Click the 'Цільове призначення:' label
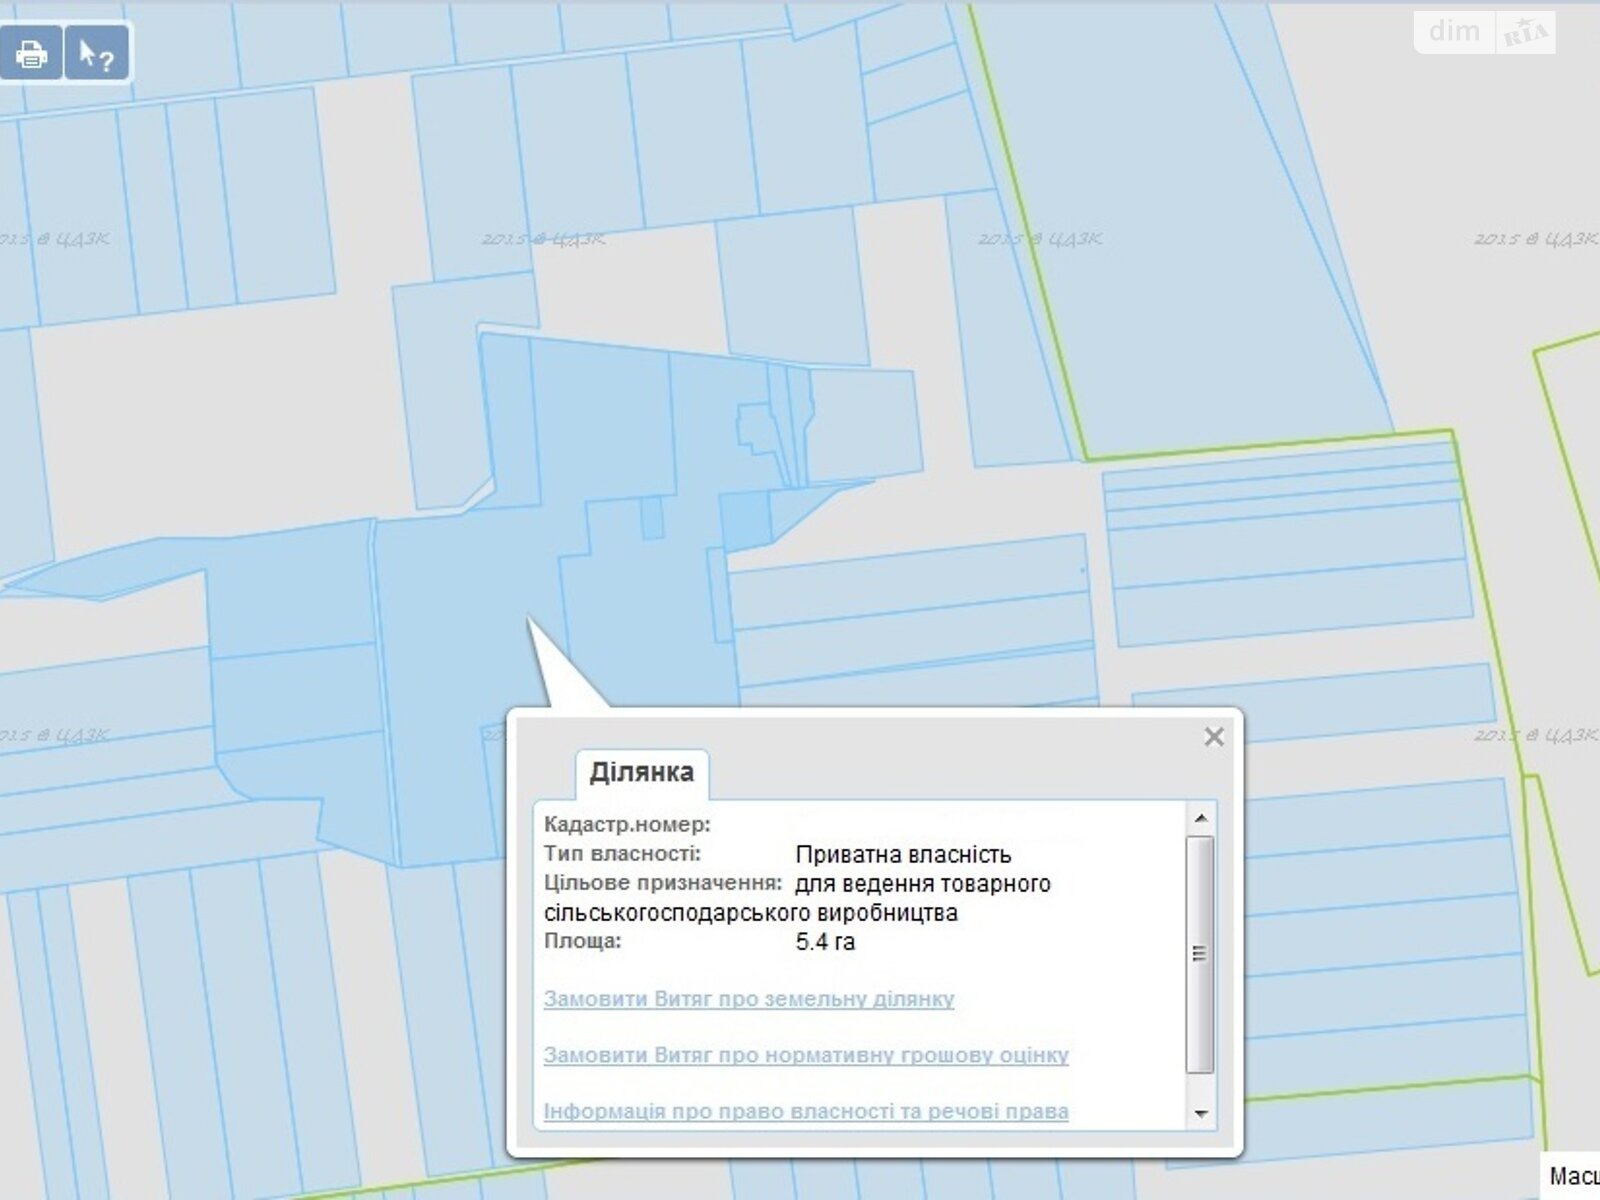Image resolution: width=1600 pixels, height=1200 pixels. coord(663,883)
